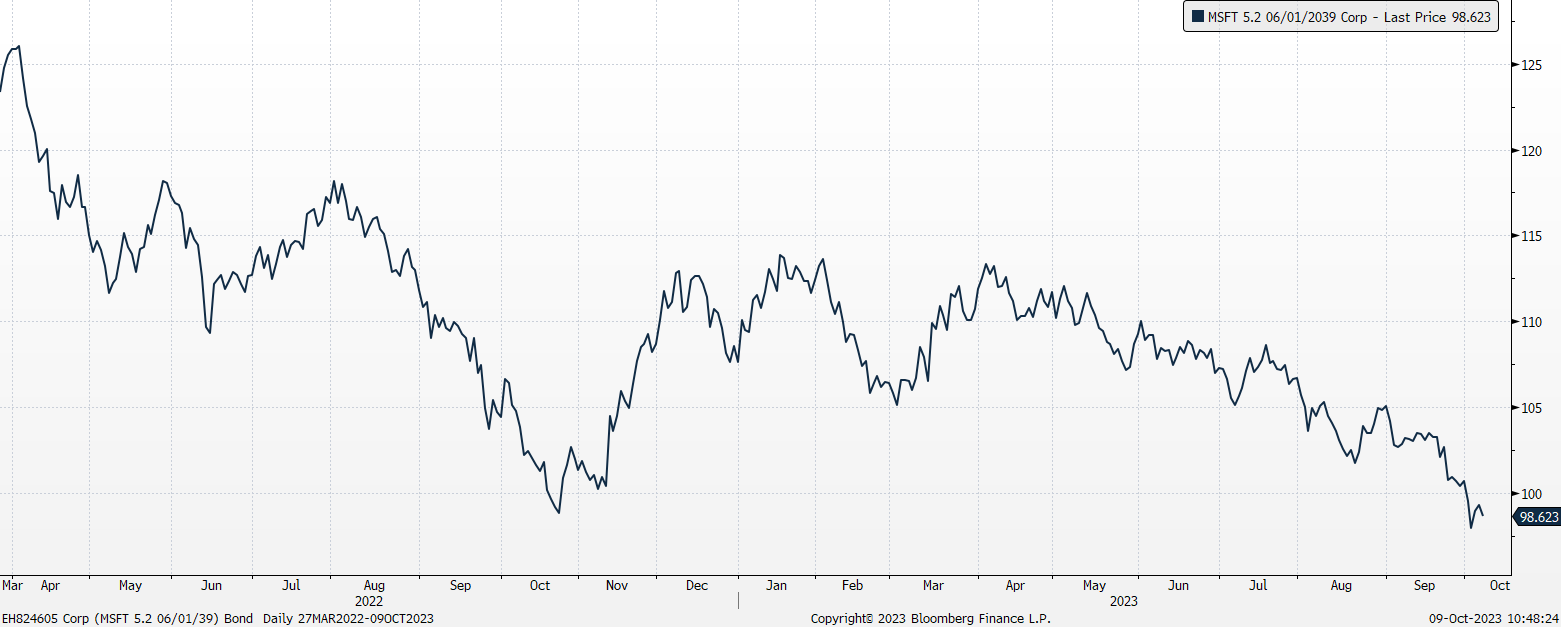The image size is (1561, 627).
Task: Select the Dec label on the time axis
Action: coord(697,585)
